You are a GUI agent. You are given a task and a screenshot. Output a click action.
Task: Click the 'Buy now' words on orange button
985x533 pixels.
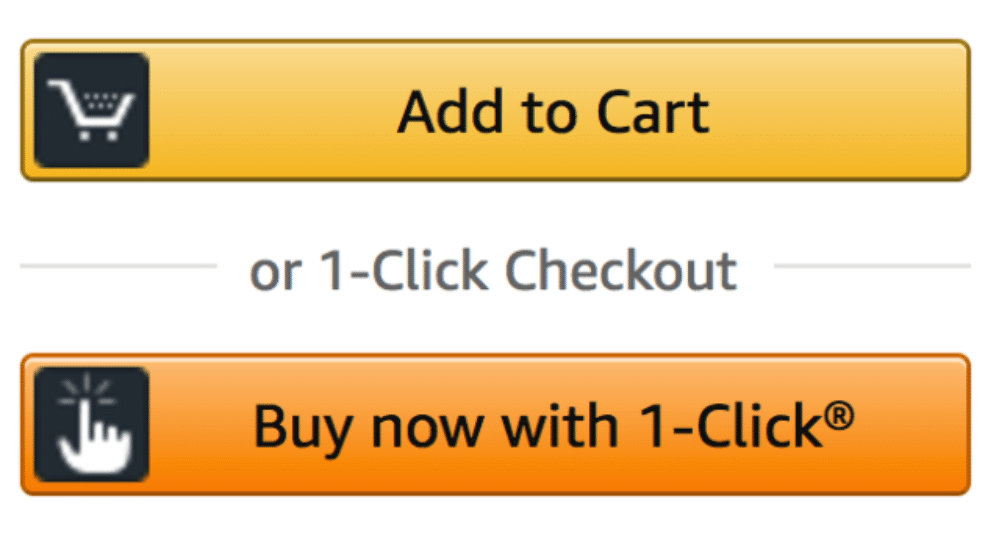pyautogui.click(x=369, y=427)
